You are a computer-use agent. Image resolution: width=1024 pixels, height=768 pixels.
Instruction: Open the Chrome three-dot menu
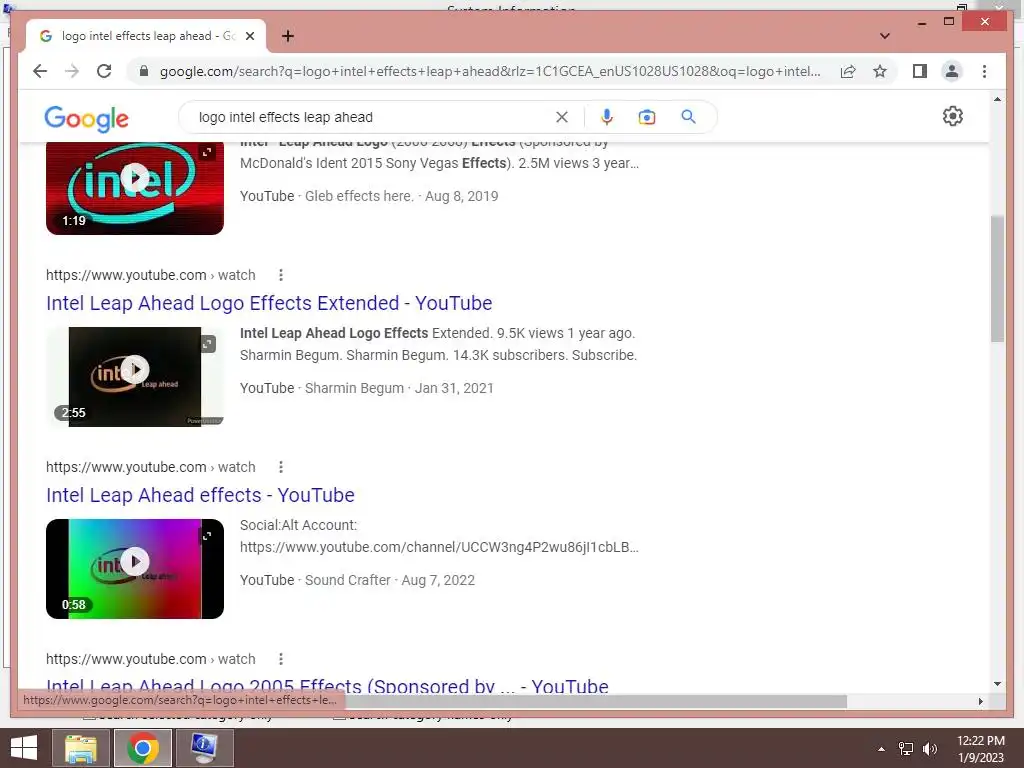coord(984,71)
